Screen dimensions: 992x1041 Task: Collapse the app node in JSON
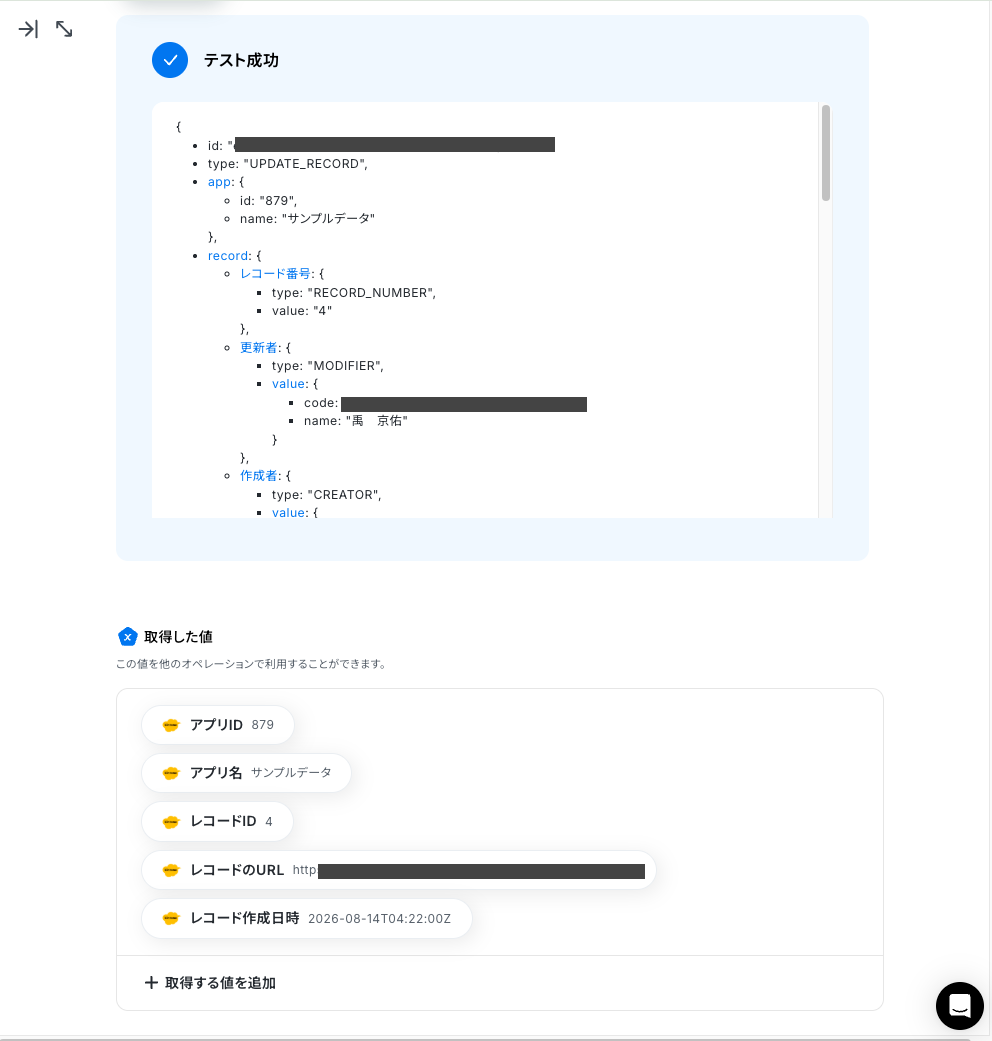[x=220, y=182]
